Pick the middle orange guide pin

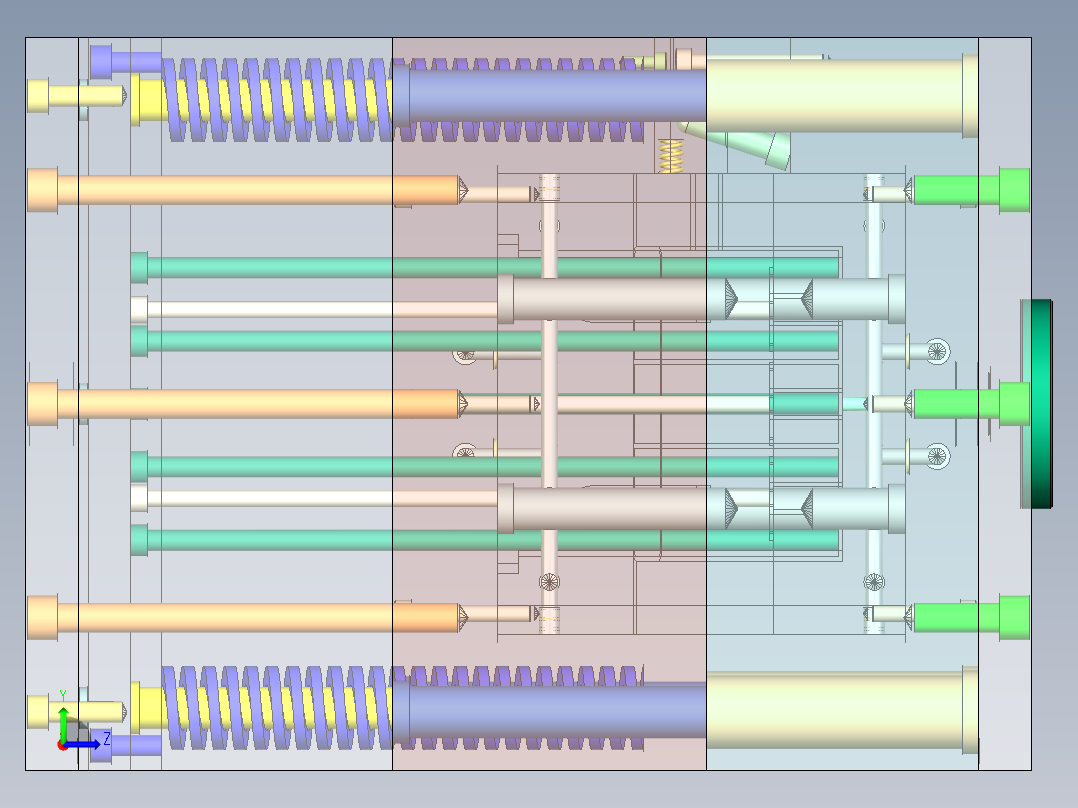pyautogui.click(x=248, y=404)
